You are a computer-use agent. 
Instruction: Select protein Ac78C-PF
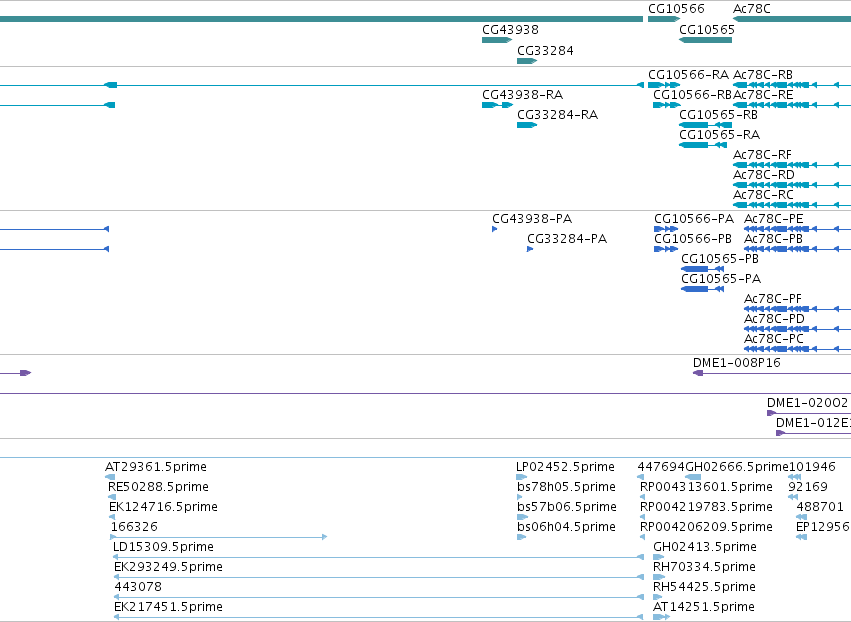point(773,300)
